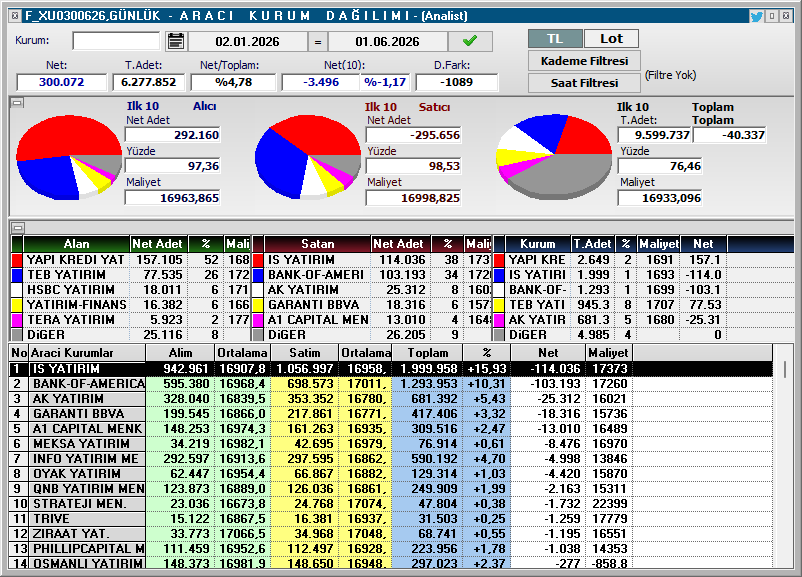
Task: Click the red swatch beside IS YATIRIM seller
Action: [258, 260]
